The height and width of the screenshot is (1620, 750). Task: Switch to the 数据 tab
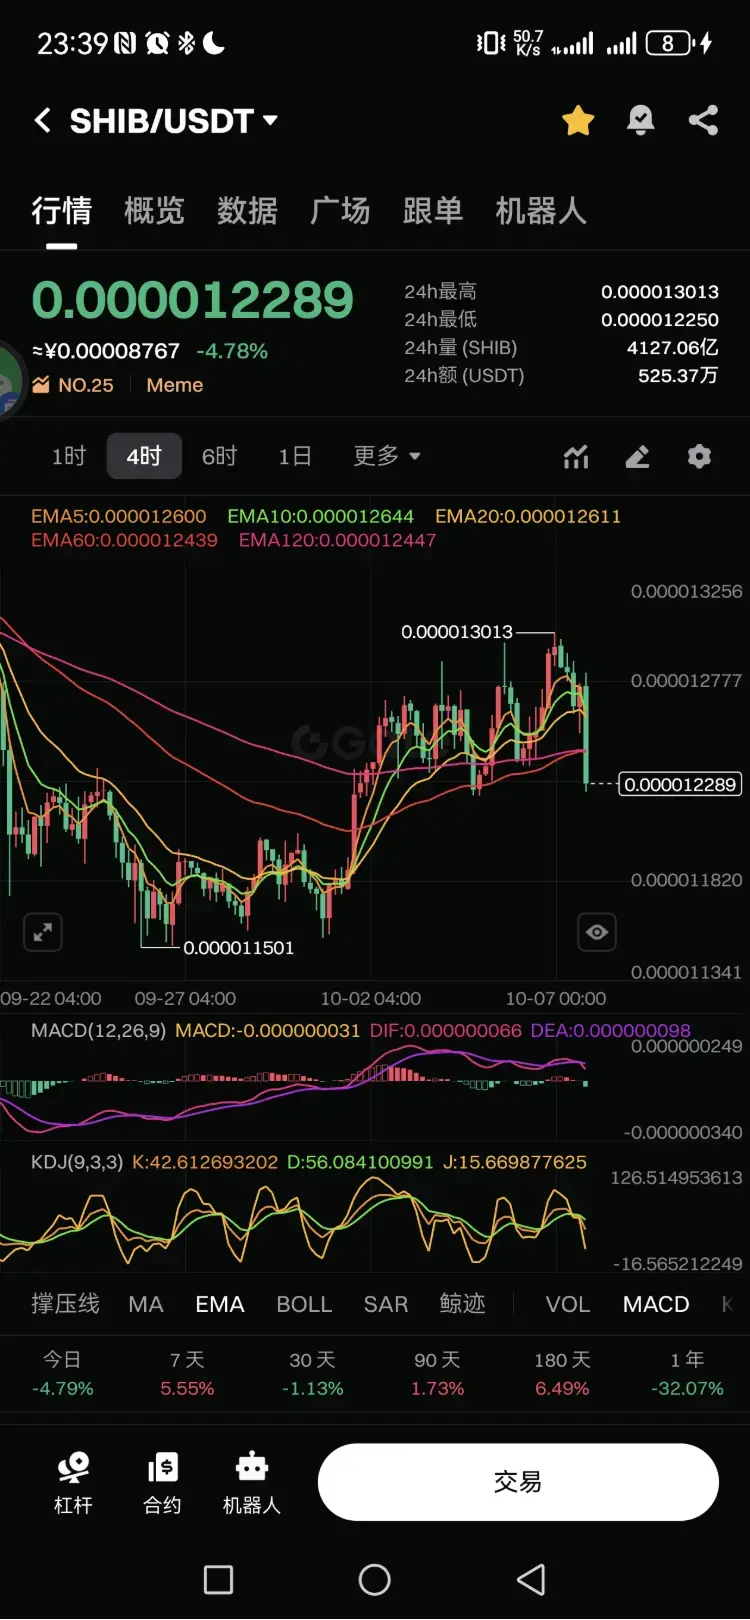(247, 210)
